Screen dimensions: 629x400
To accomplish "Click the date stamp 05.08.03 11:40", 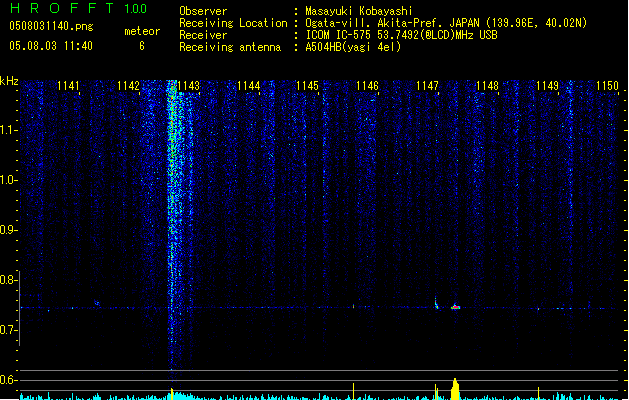I will [x=51, y=46].
